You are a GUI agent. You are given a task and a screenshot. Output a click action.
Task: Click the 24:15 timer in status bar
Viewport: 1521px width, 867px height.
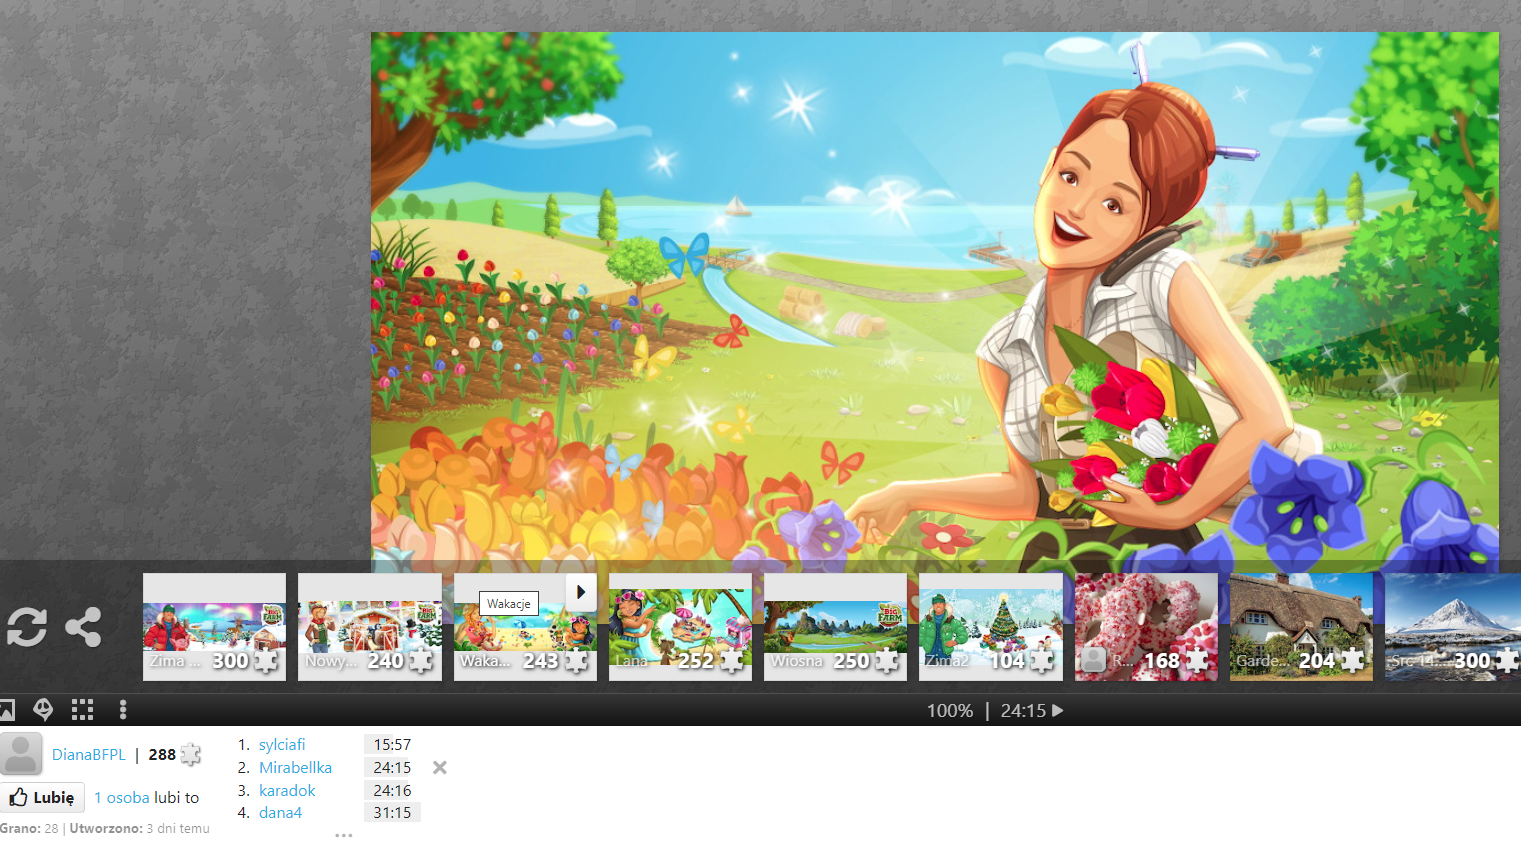click(1023, 711)
